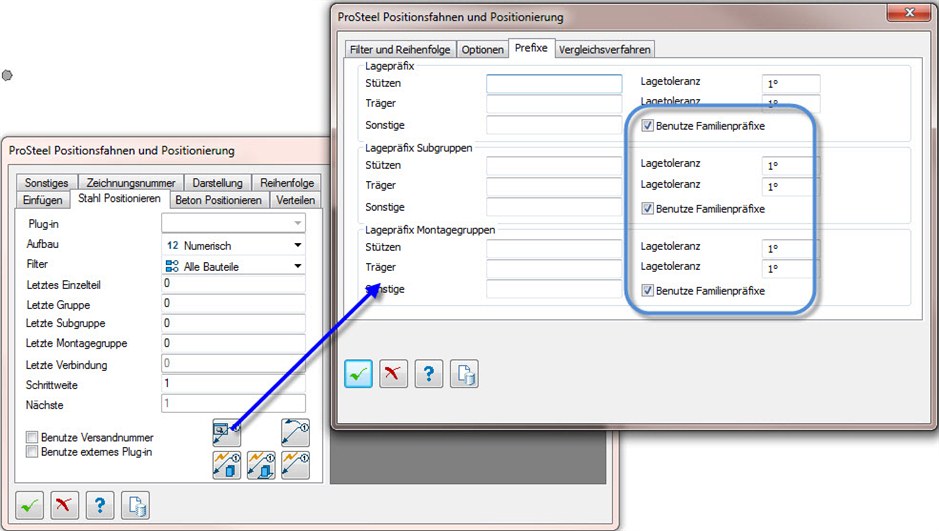Click Letzte Montagegruppe input field
The width and height of the screenshot is (939, 531).
pyautogui.click(x=234, y=343)
